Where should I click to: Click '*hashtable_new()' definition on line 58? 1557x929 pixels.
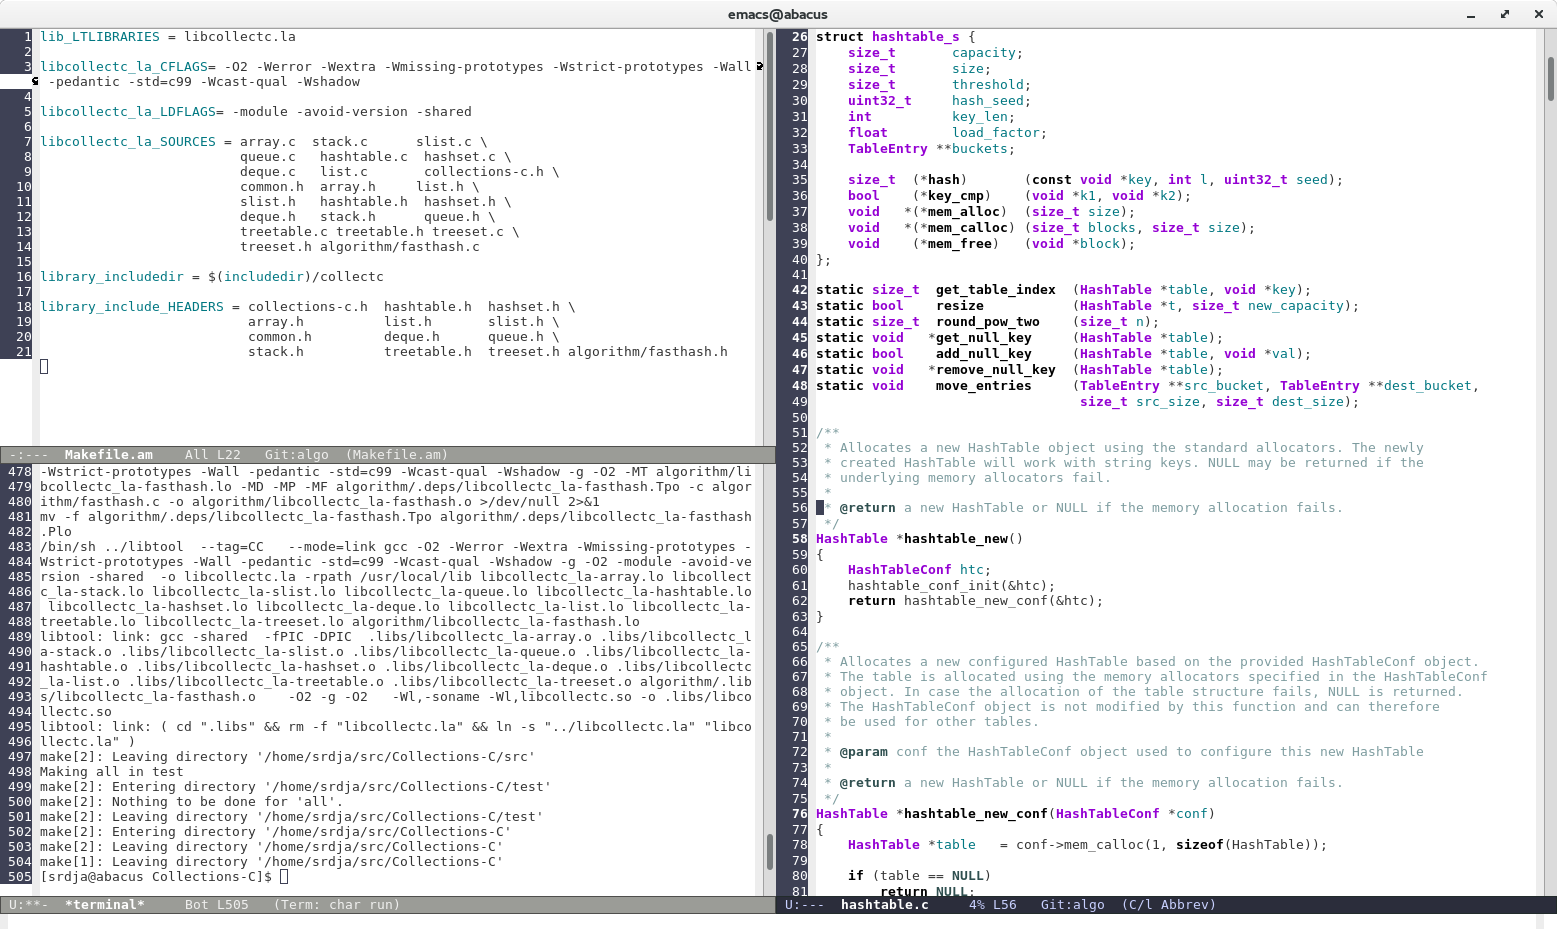(960, 538)
